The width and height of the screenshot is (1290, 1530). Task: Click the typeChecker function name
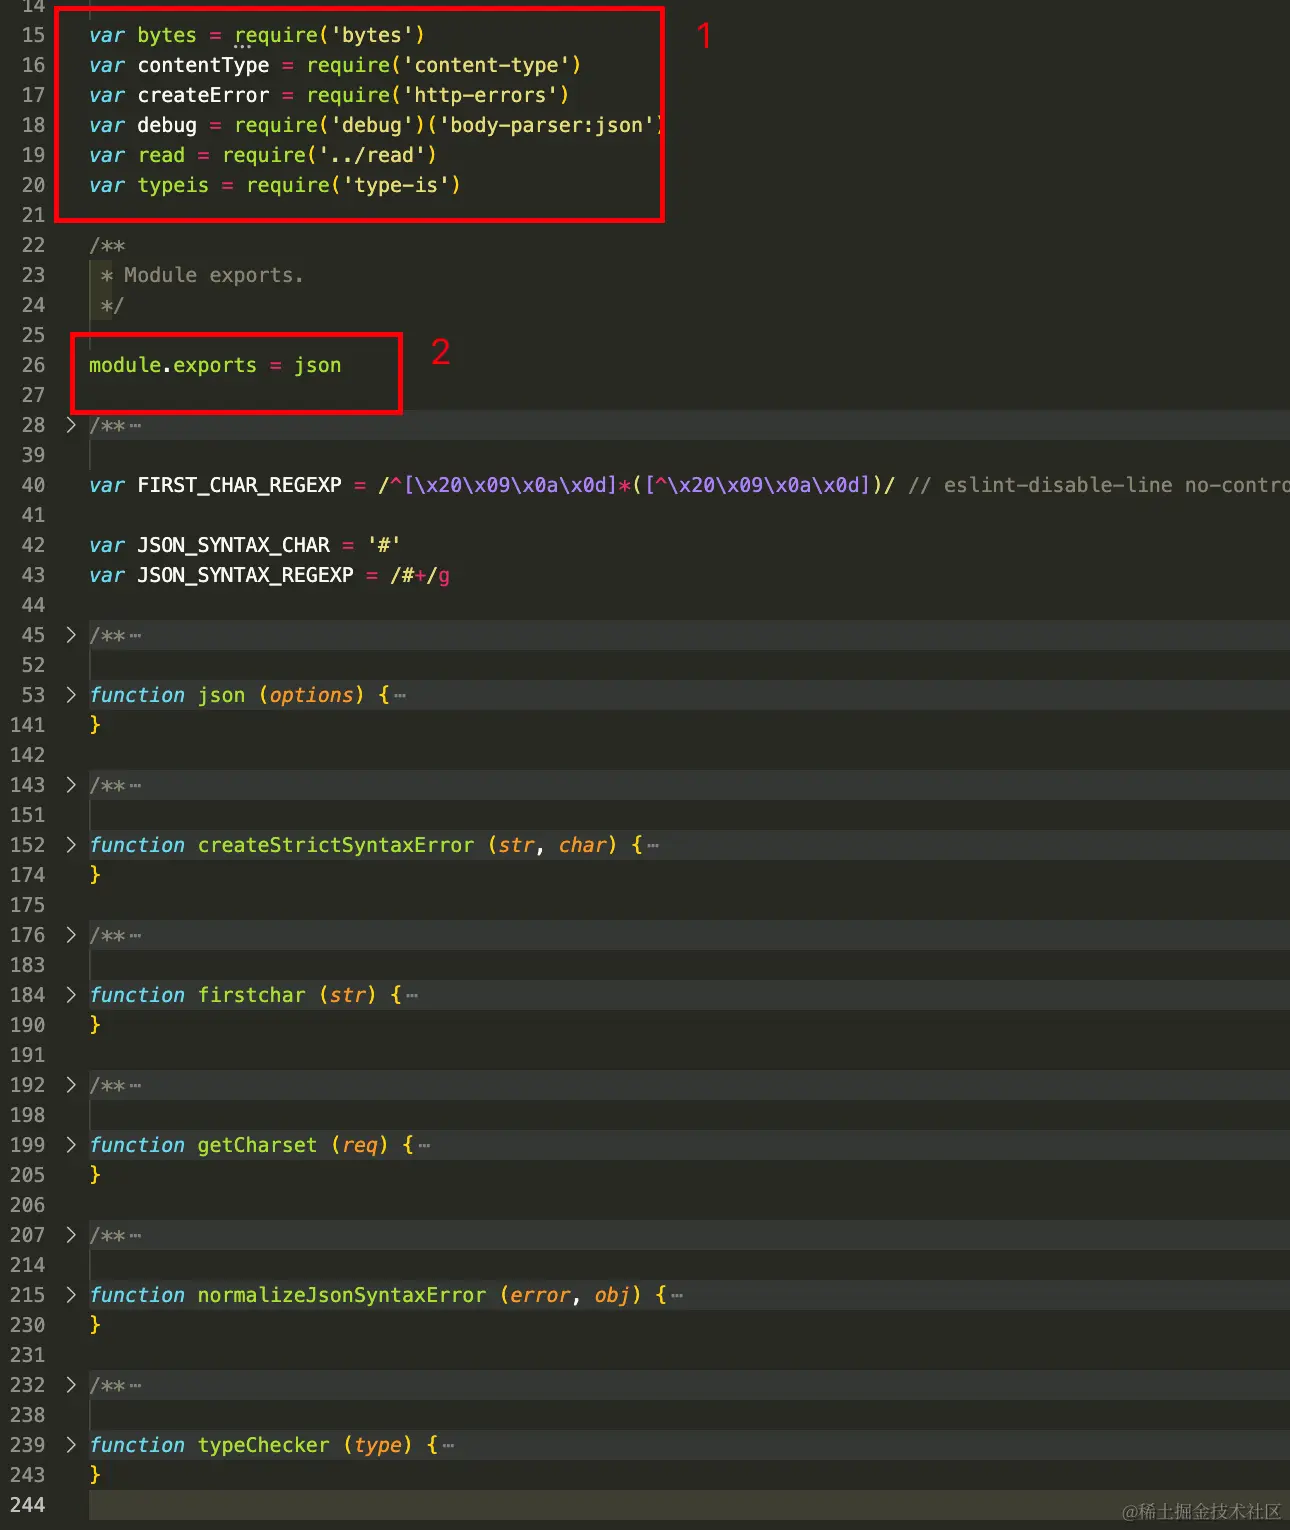(263, 1445)
